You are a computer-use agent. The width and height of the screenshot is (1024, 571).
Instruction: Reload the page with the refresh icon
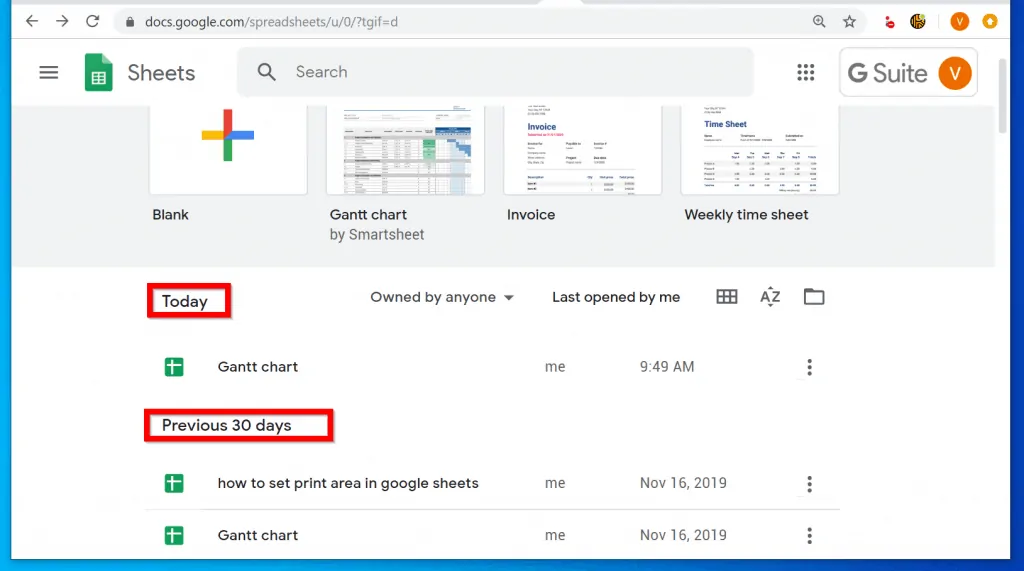pyautogui.click(x=93, y=22)
